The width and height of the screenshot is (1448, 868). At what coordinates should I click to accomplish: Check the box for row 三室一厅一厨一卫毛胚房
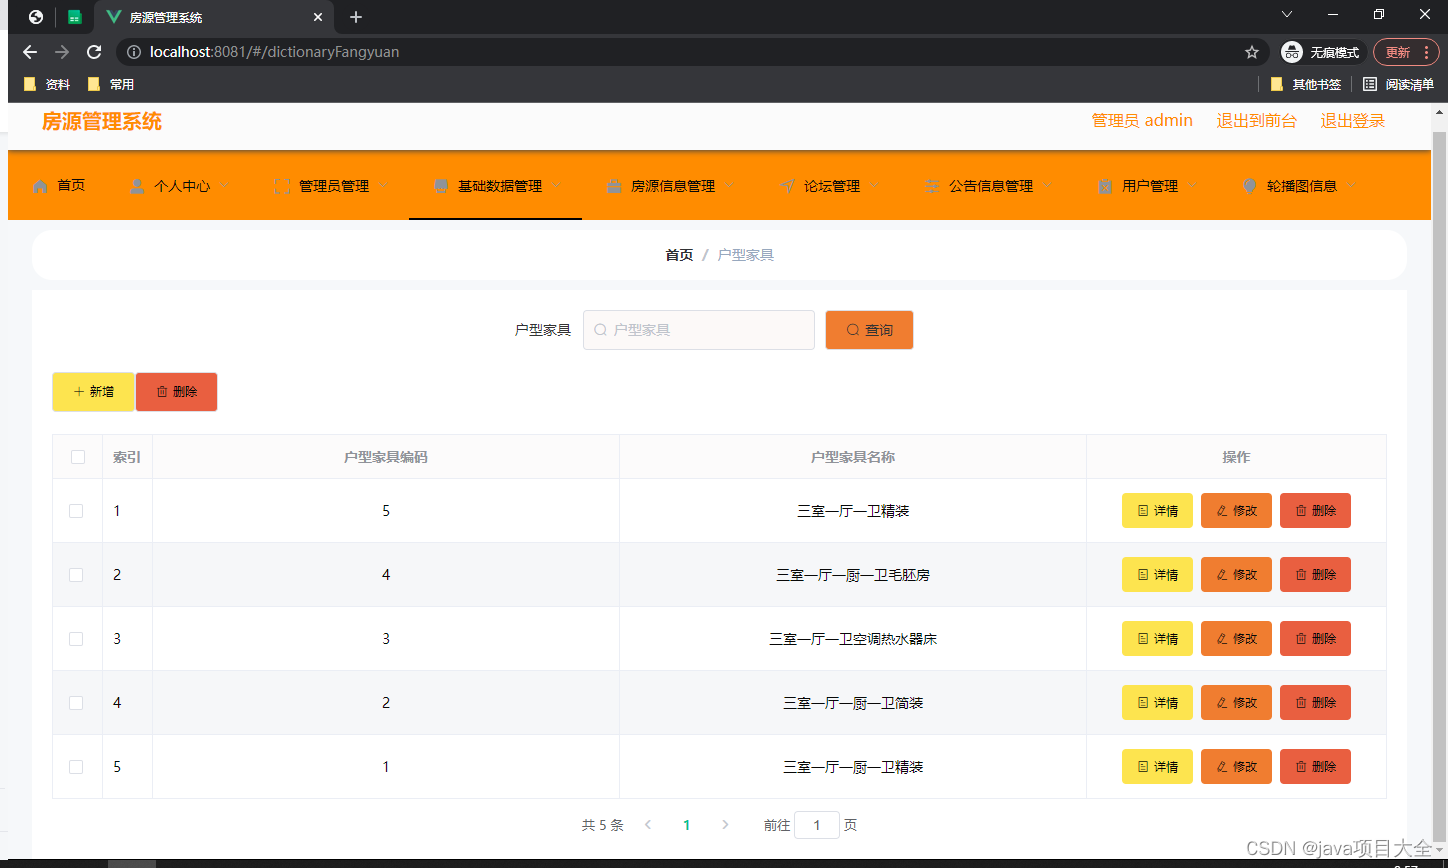tap(76, 575)
